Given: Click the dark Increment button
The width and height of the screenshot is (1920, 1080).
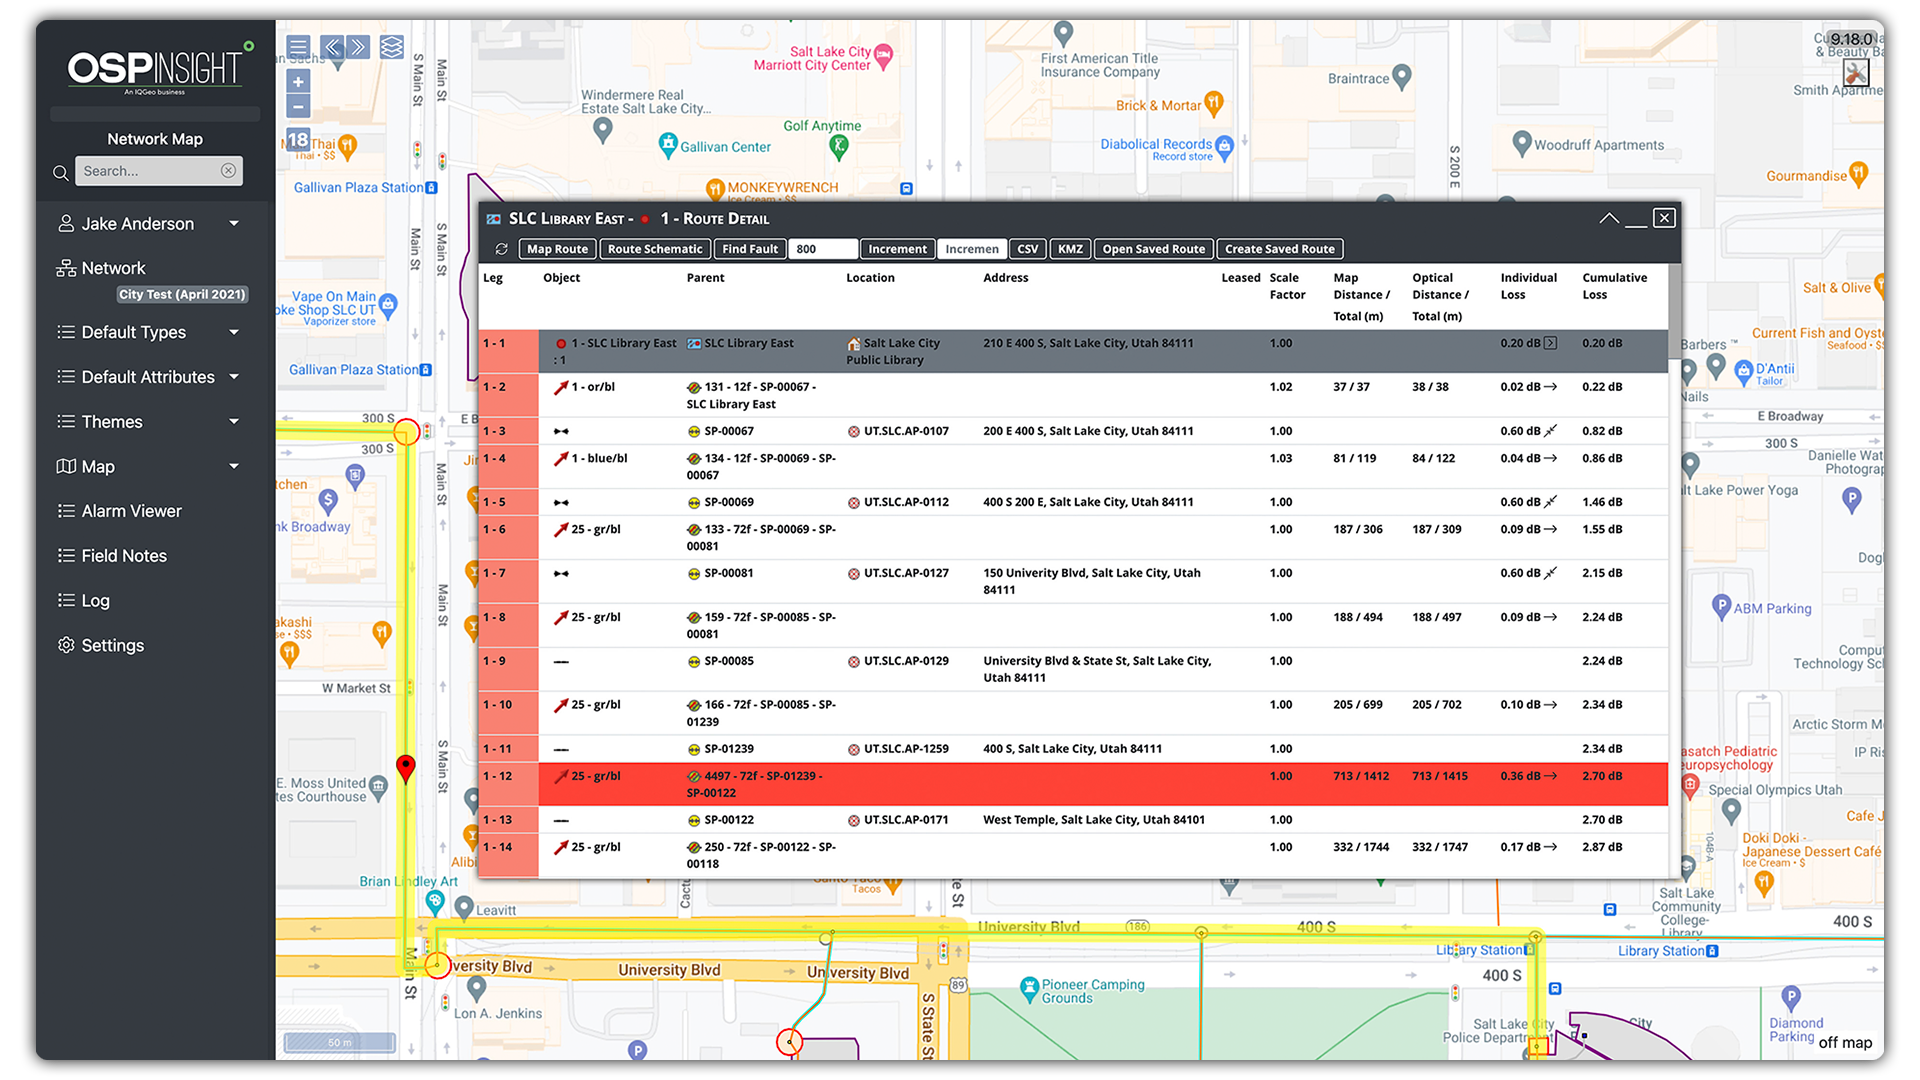Looking at the screenshot, I should coord(897,249).
